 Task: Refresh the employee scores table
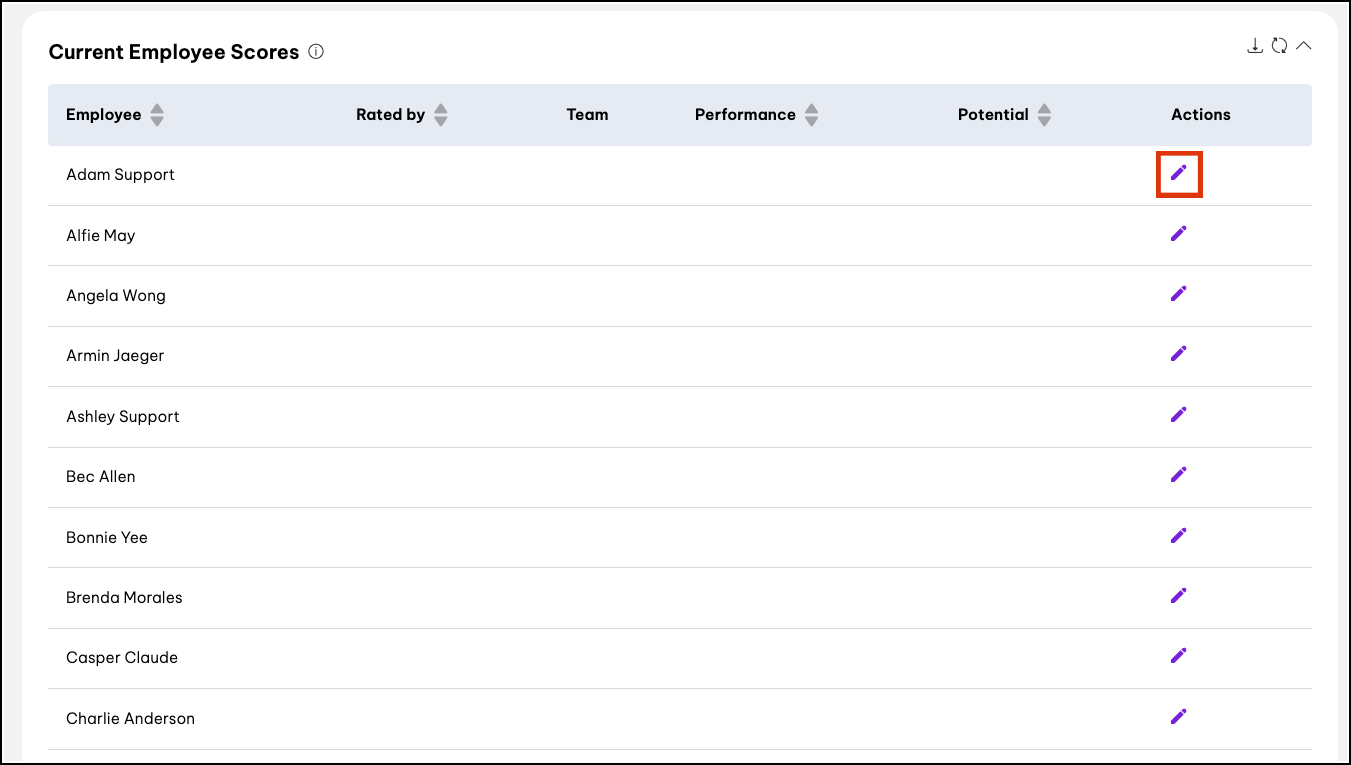[1279, 46]
